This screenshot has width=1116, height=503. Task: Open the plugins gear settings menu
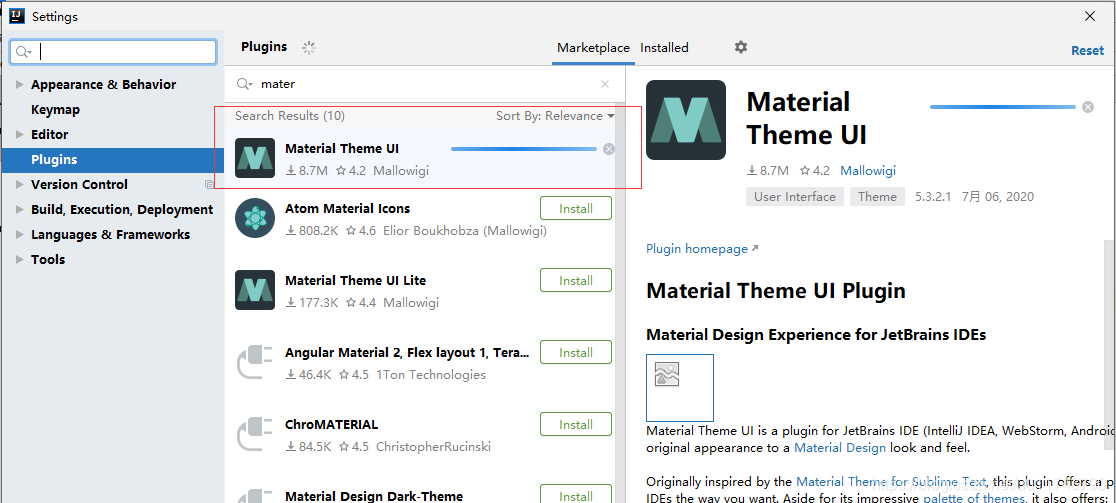point(741,47)
